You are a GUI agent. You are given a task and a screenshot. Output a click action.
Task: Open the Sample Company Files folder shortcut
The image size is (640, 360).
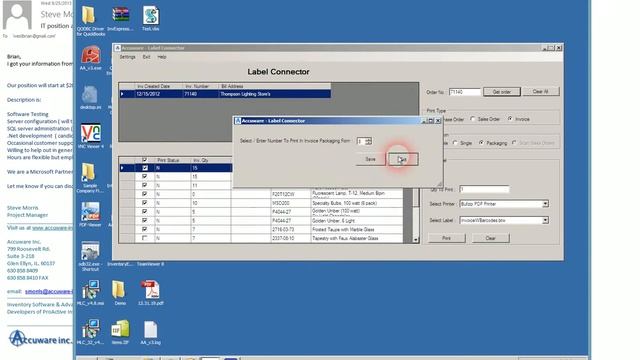[x=89, y=173]
